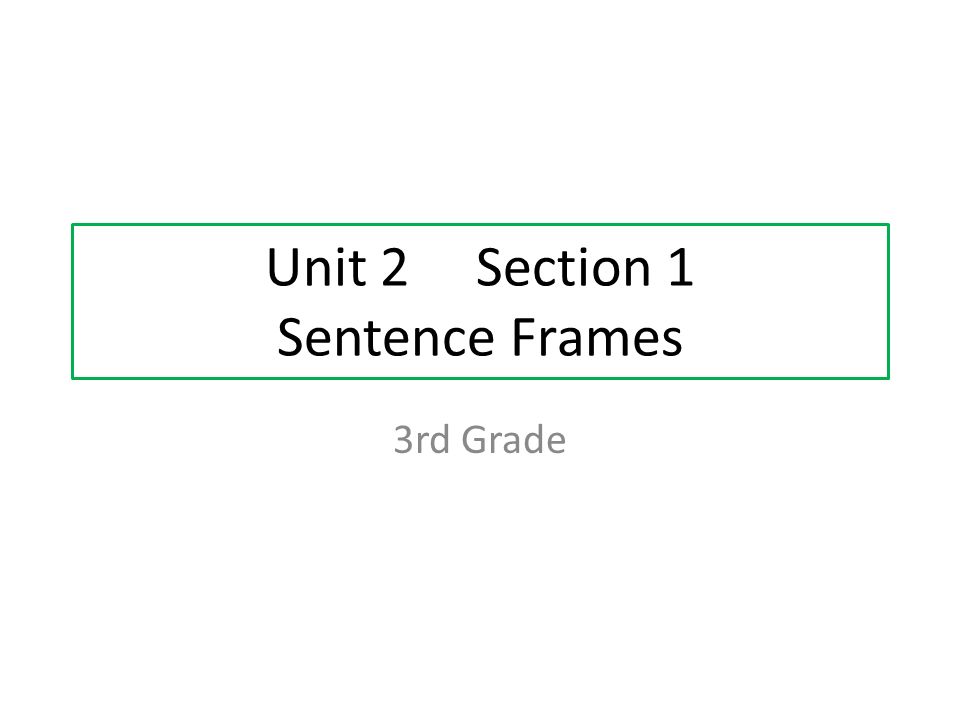The width and height of the screenshot is (960, 720).
Task: Select the word "Section" in the title
Action: (x=563, y=267)
